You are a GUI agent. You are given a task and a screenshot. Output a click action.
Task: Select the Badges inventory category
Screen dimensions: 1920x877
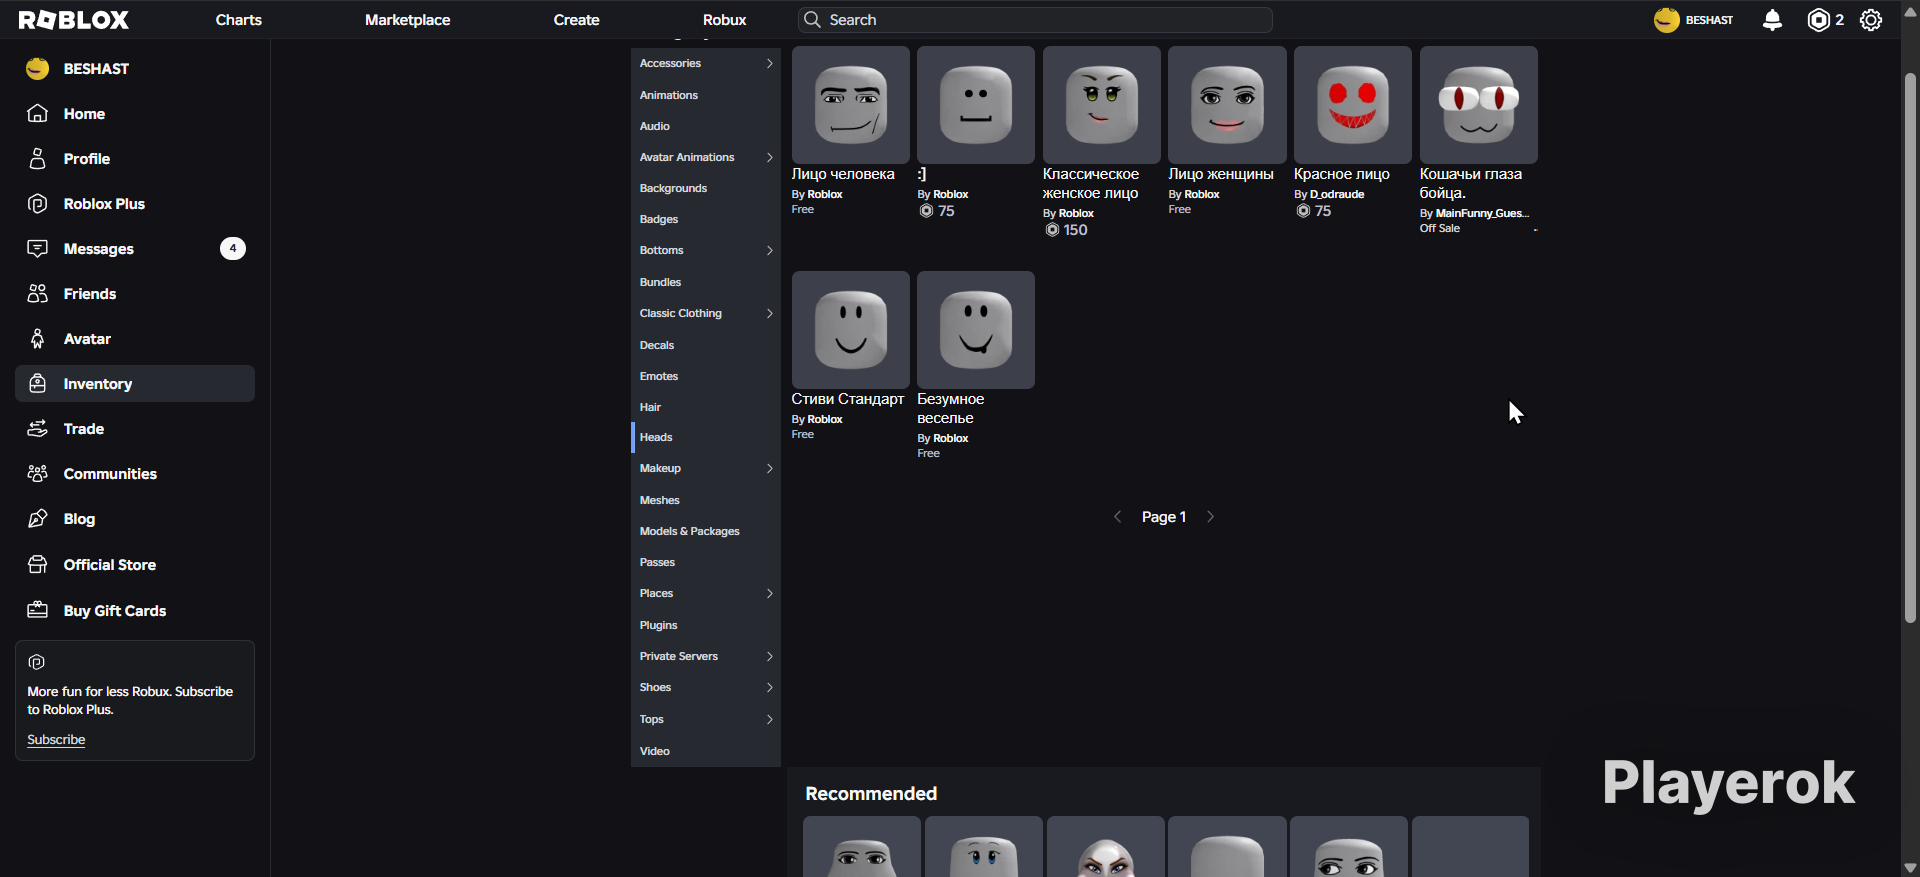(706, 219)
